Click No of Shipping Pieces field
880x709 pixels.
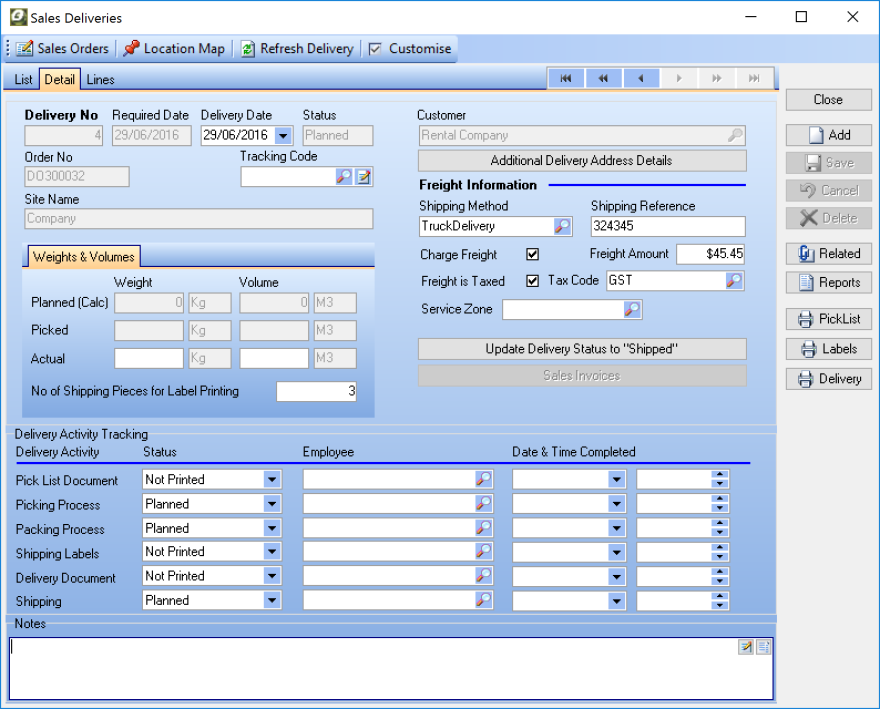pyautogui.click(x=317, y=391)
